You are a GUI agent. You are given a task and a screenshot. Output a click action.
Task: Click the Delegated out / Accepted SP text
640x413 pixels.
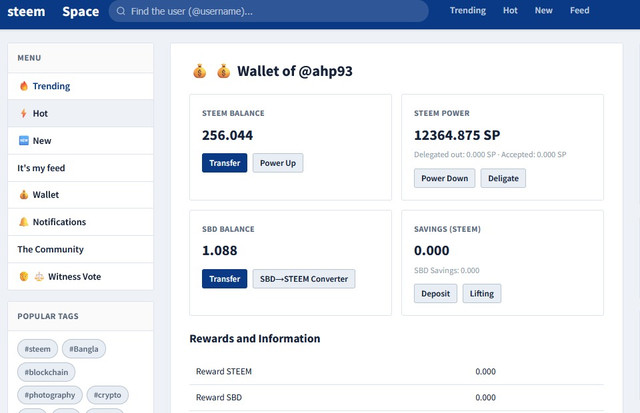point(490,155)
